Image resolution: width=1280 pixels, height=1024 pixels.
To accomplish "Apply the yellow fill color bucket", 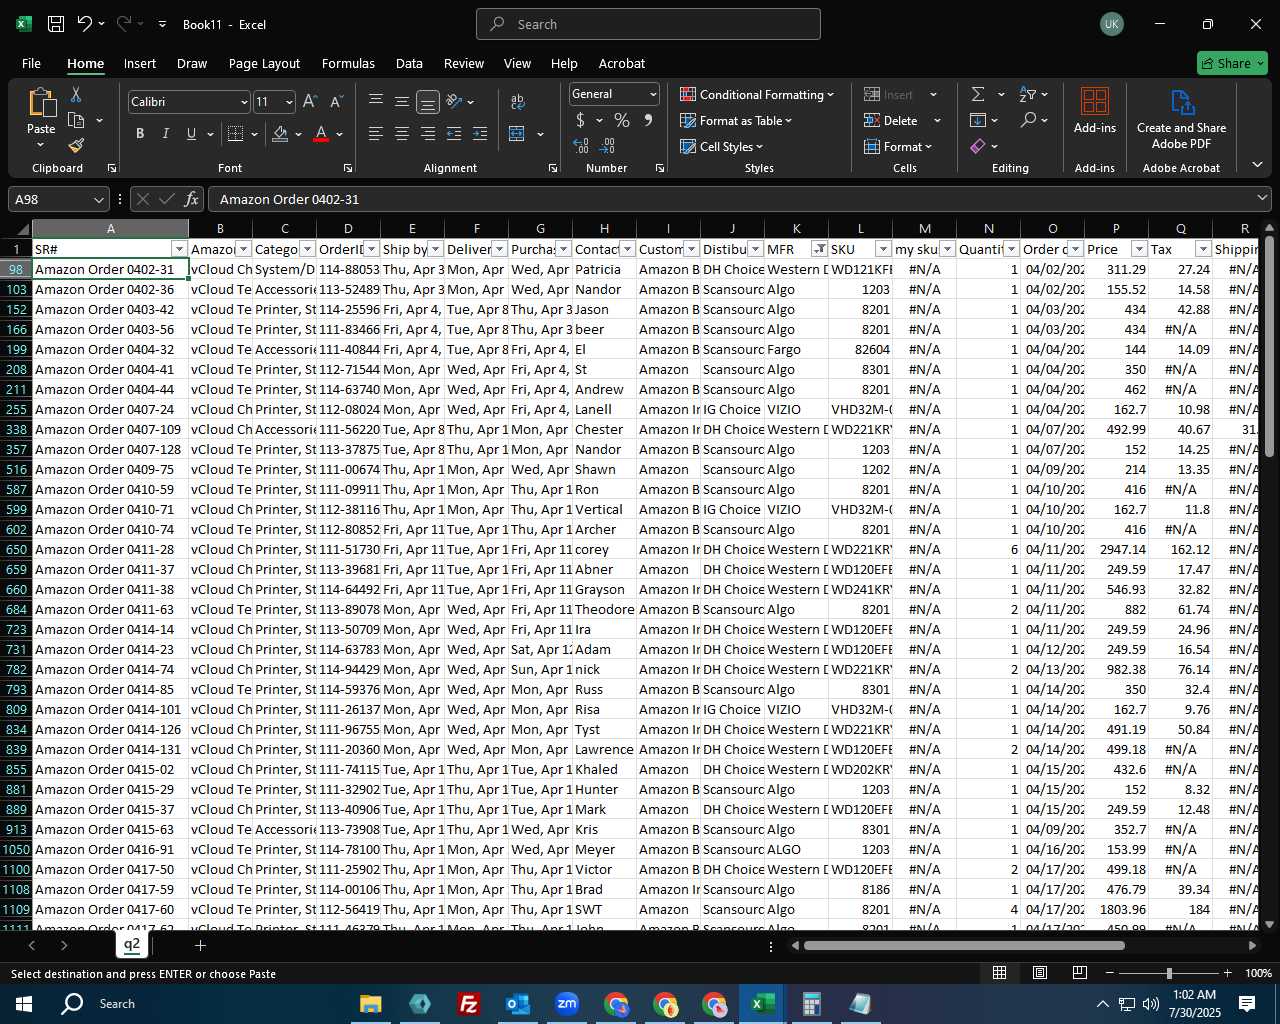I will (281, 134).
